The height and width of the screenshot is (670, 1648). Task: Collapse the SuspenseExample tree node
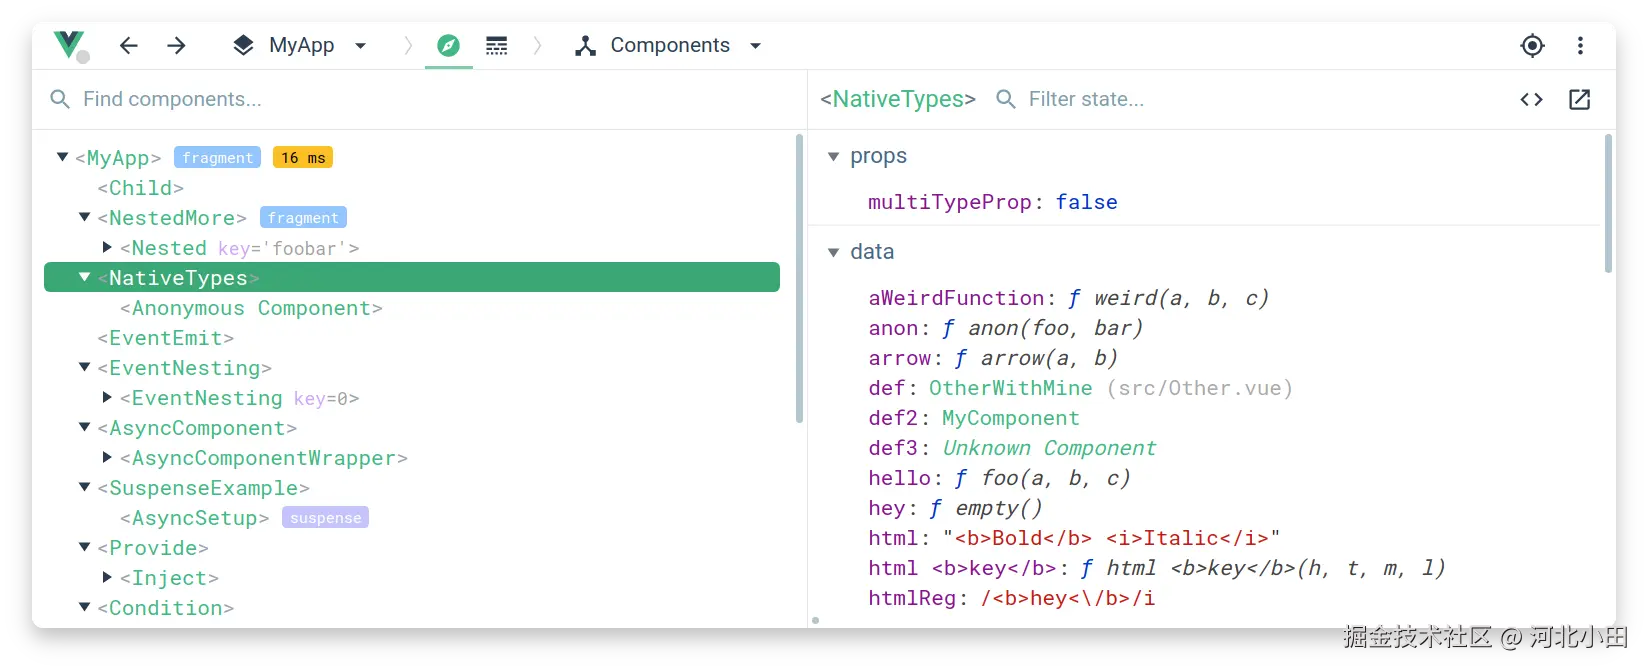(85, 488)
